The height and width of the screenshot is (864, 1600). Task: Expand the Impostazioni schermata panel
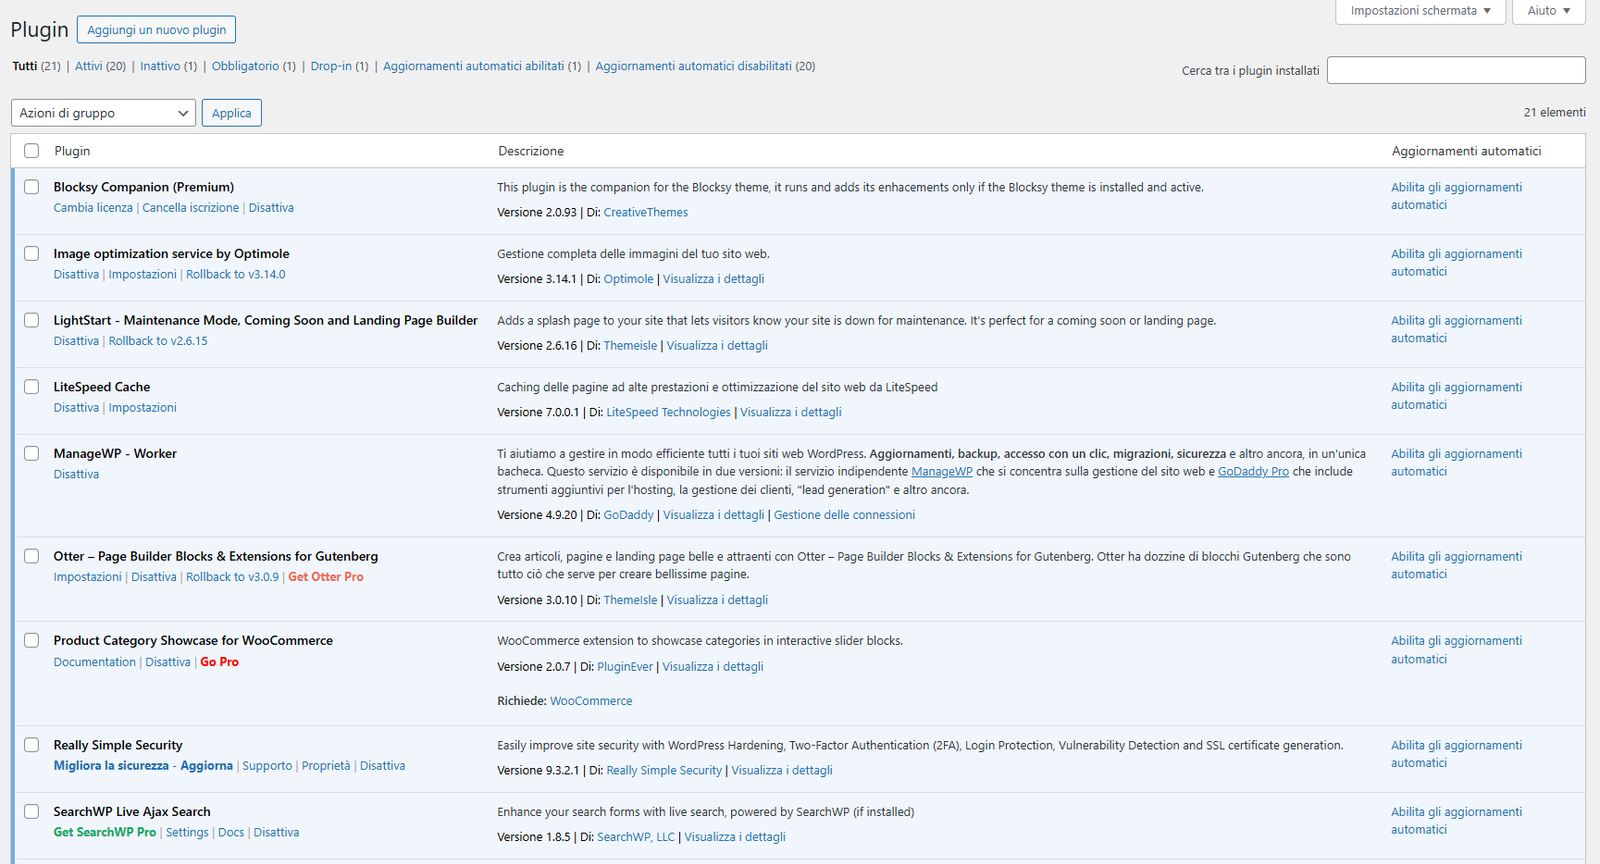(1420, 11)
